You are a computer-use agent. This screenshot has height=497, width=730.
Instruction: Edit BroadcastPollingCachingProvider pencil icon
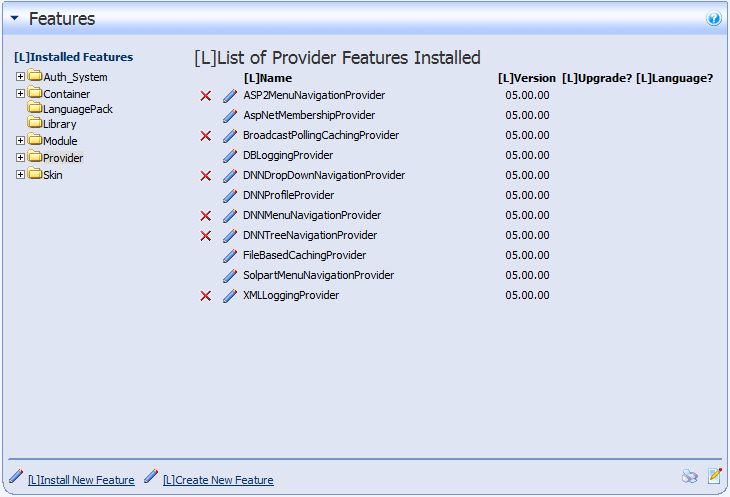point(230,136)
